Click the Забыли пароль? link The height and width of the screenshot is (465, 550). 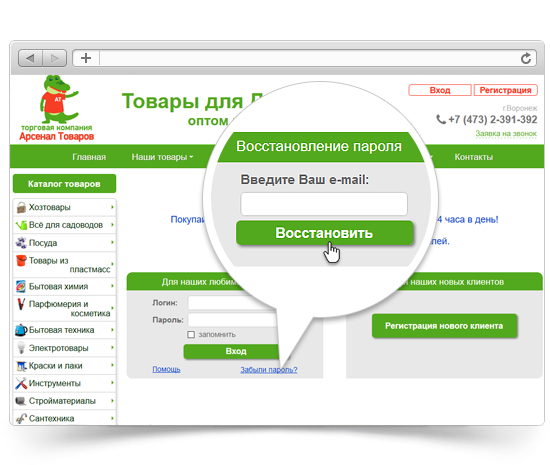[269, 370]
